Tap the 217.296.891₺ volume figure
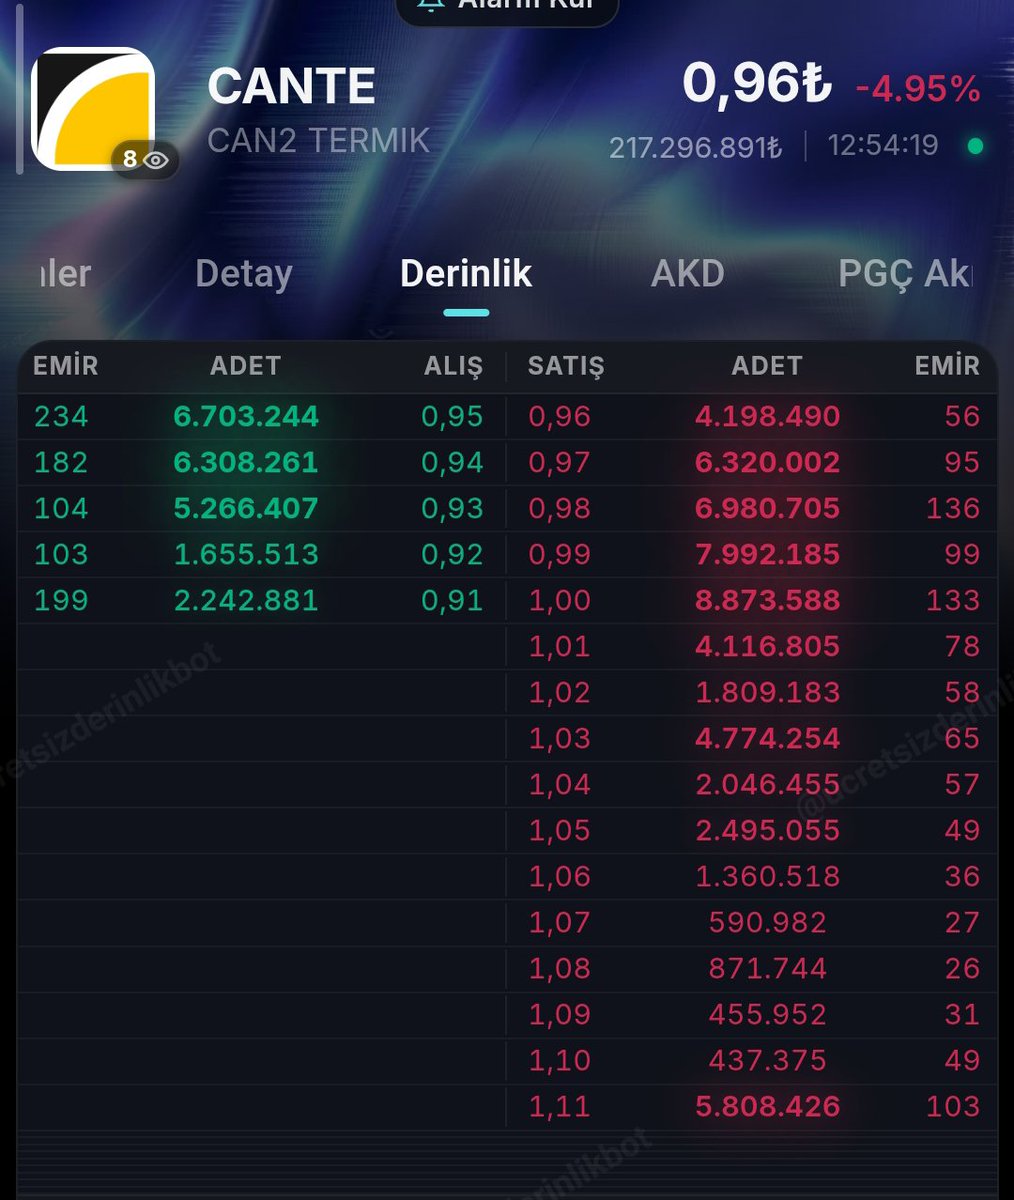 [695, 147]
